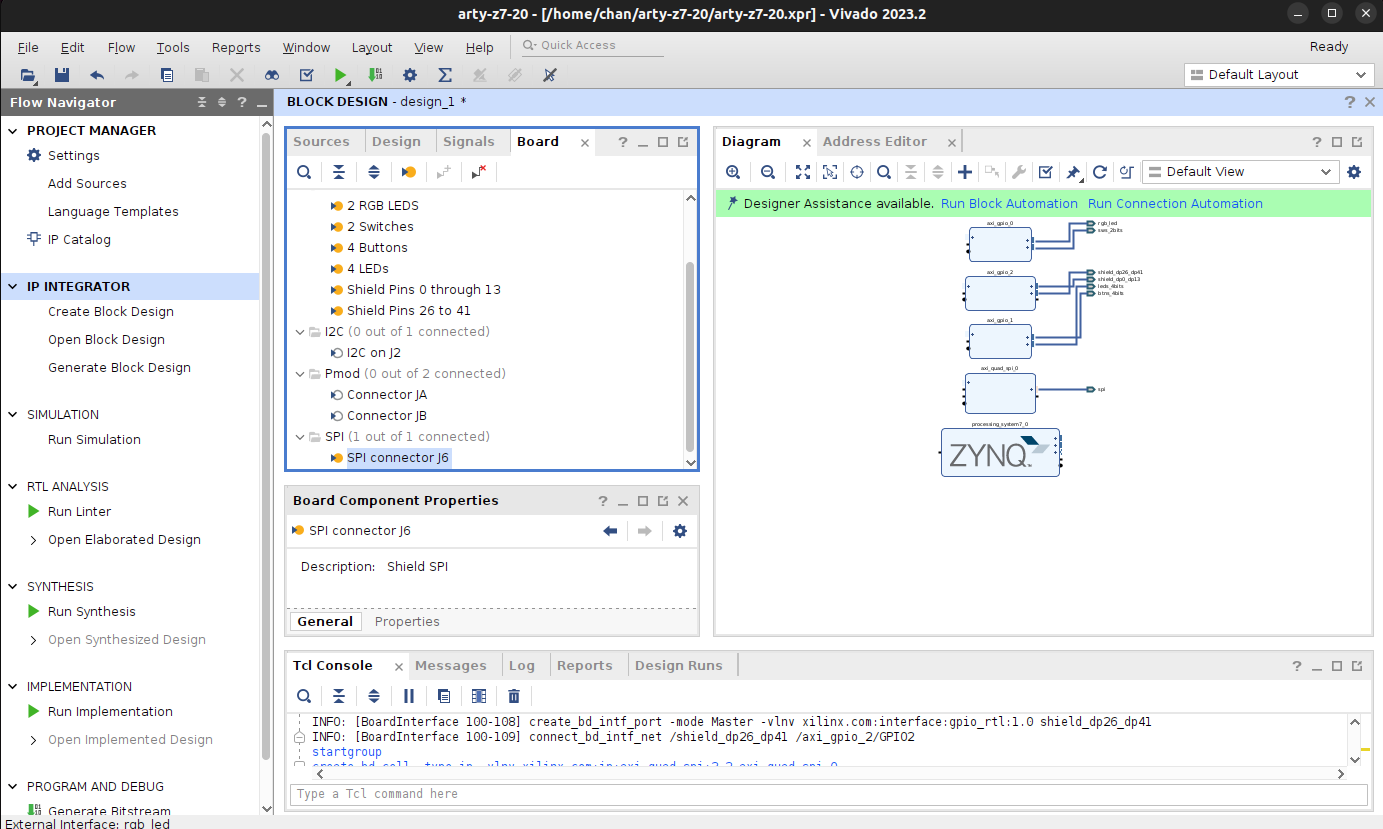The width and height of the screenshot is (1383, 829).
Task: Select Connector JA in Board tree
Action: [x=387, y=395]
